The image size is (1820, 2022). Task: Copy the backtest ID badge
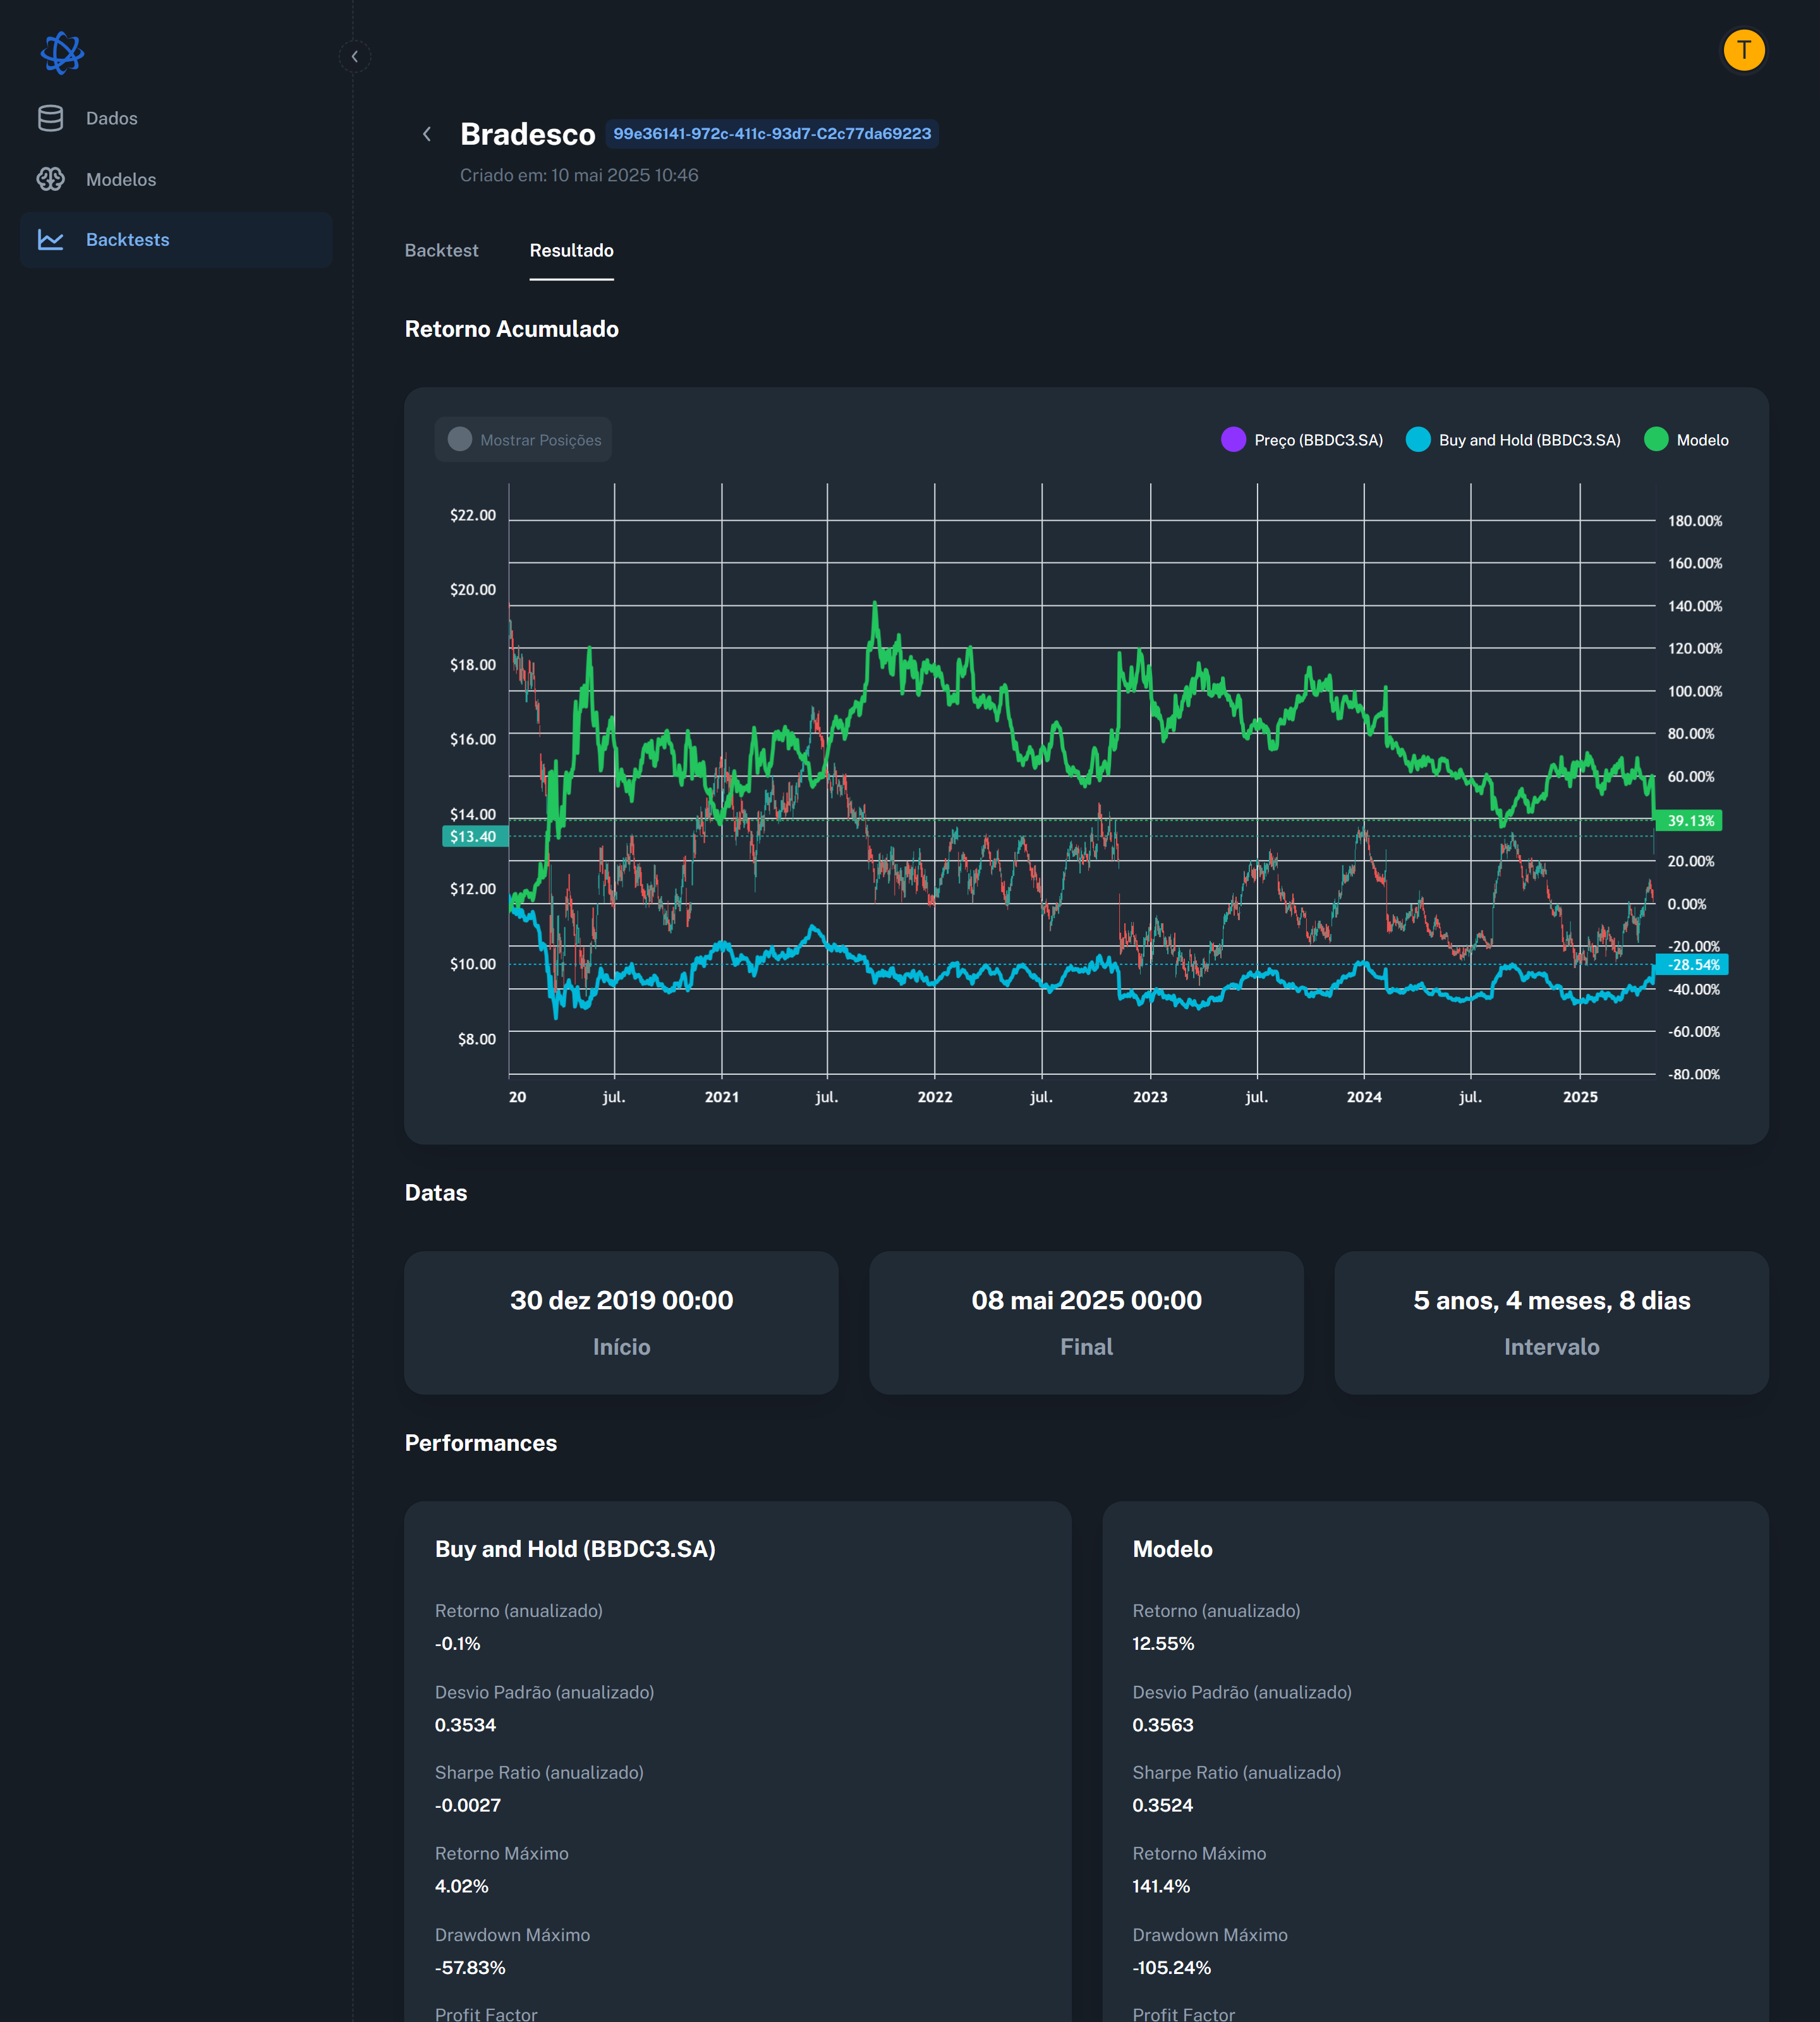coord(772,134)
